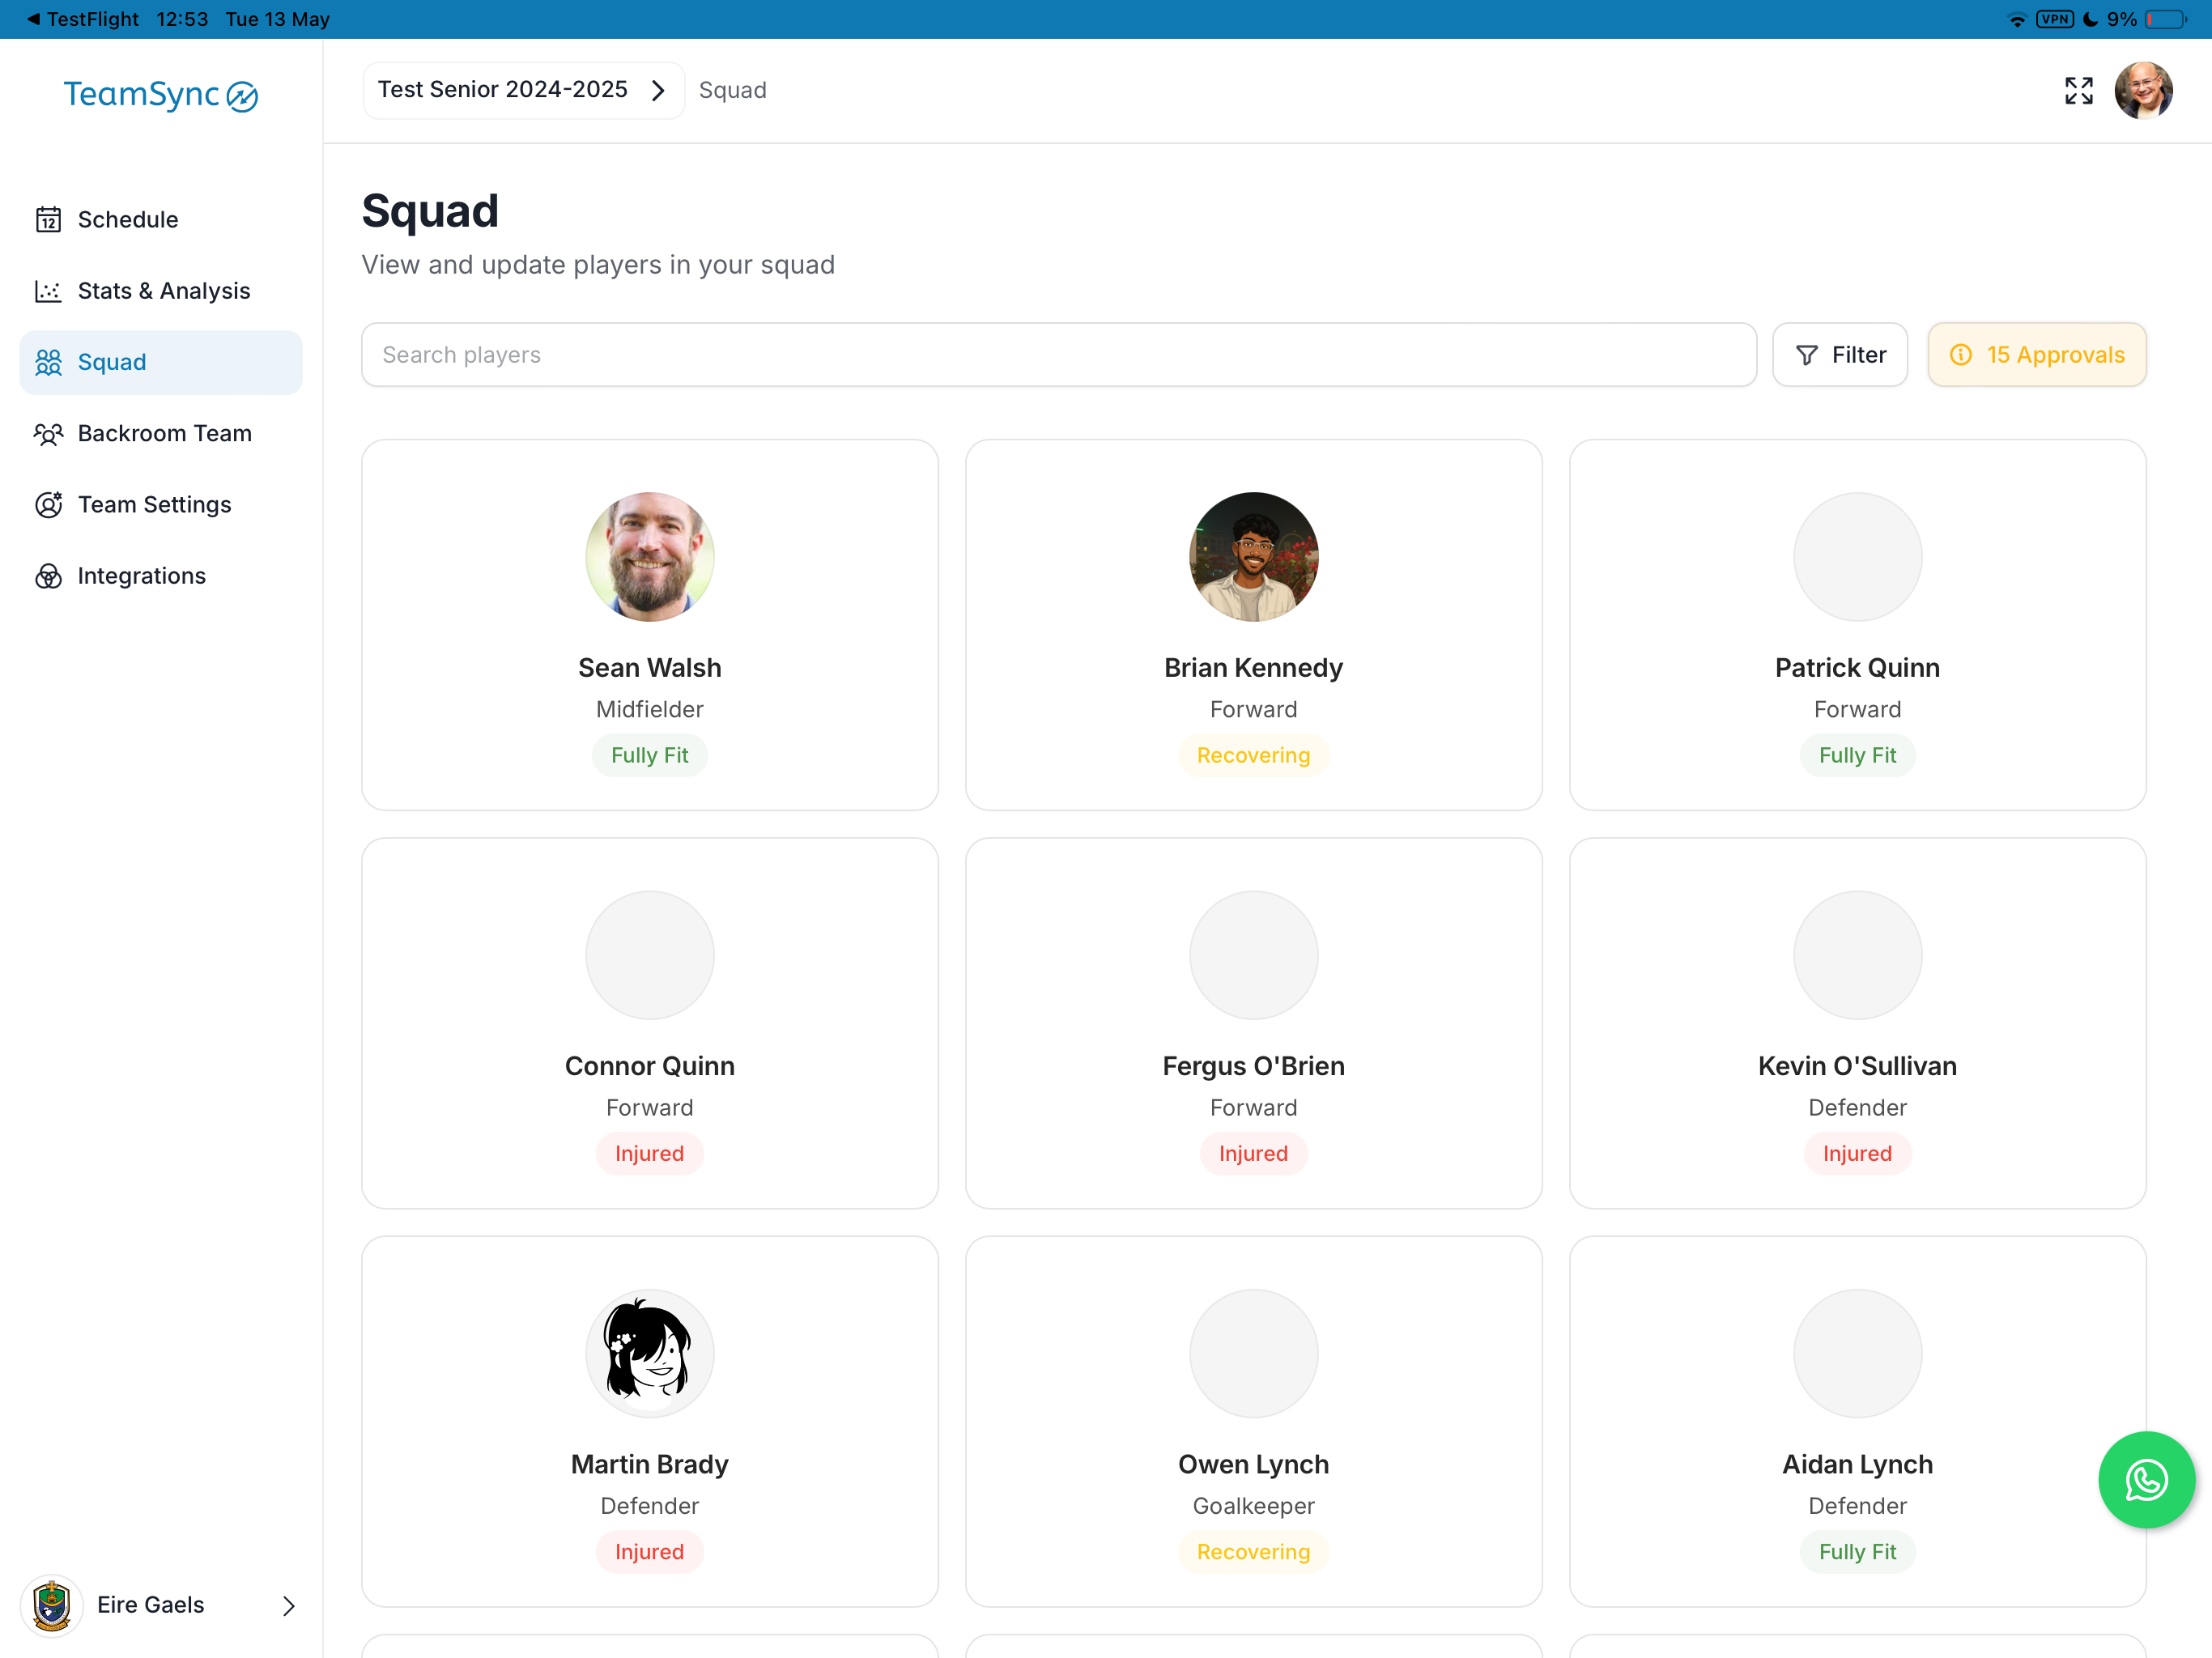Viewport: 2212px width, 1658px height.
Task: Click Owen Lynch's placeholder avatar
Action: [1254, 1353]
